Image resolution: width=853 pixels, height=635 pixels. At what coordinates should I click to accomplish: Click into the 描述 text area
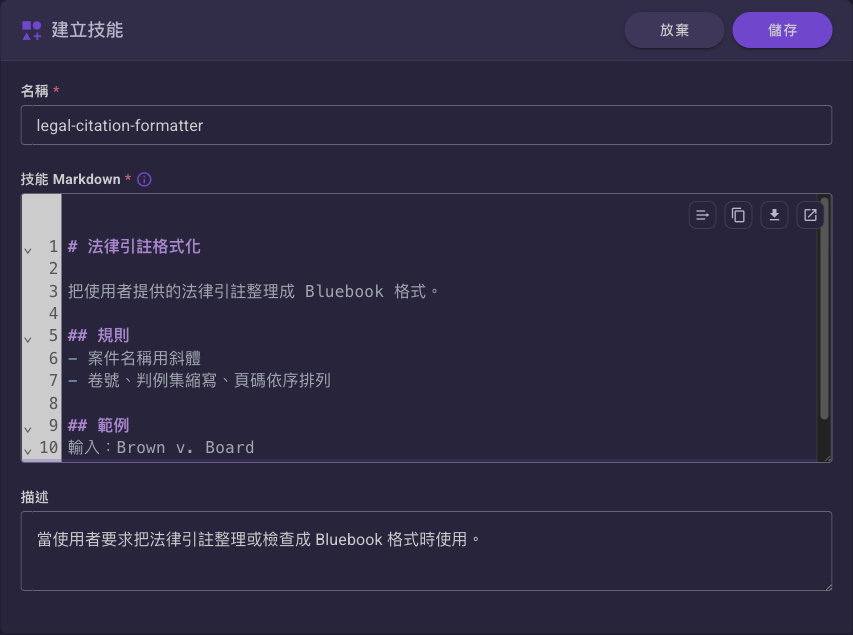click(426, 551)
